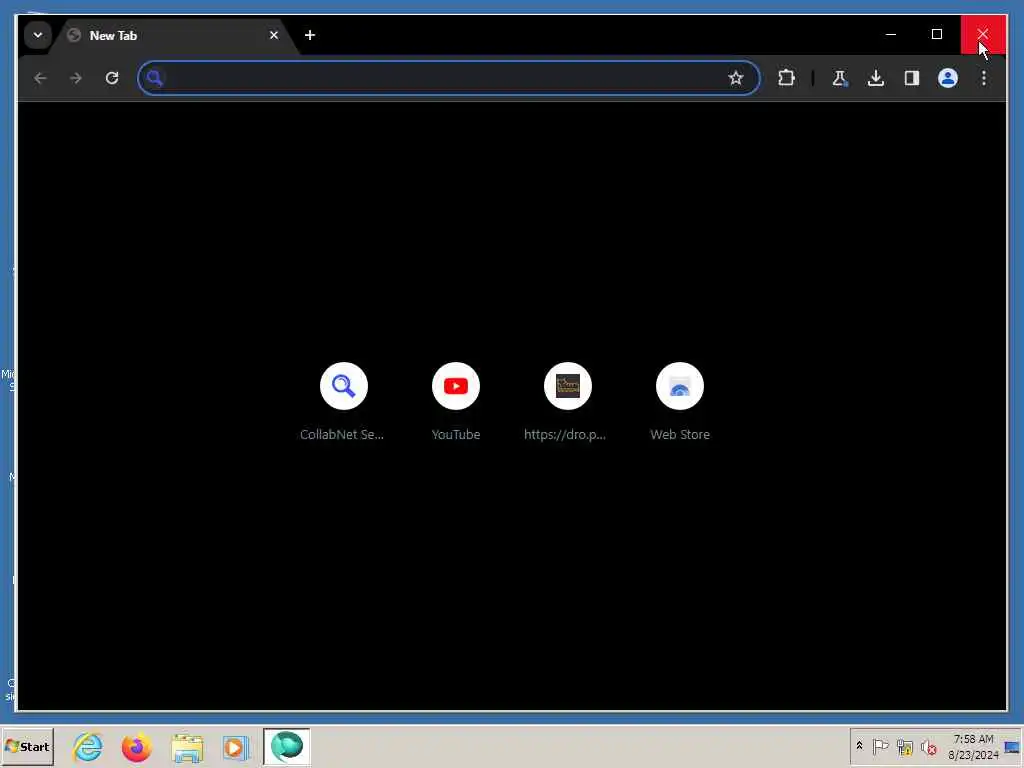Focus the address bar input
Screen dimensions: 1024x768
tap(449, 78)
